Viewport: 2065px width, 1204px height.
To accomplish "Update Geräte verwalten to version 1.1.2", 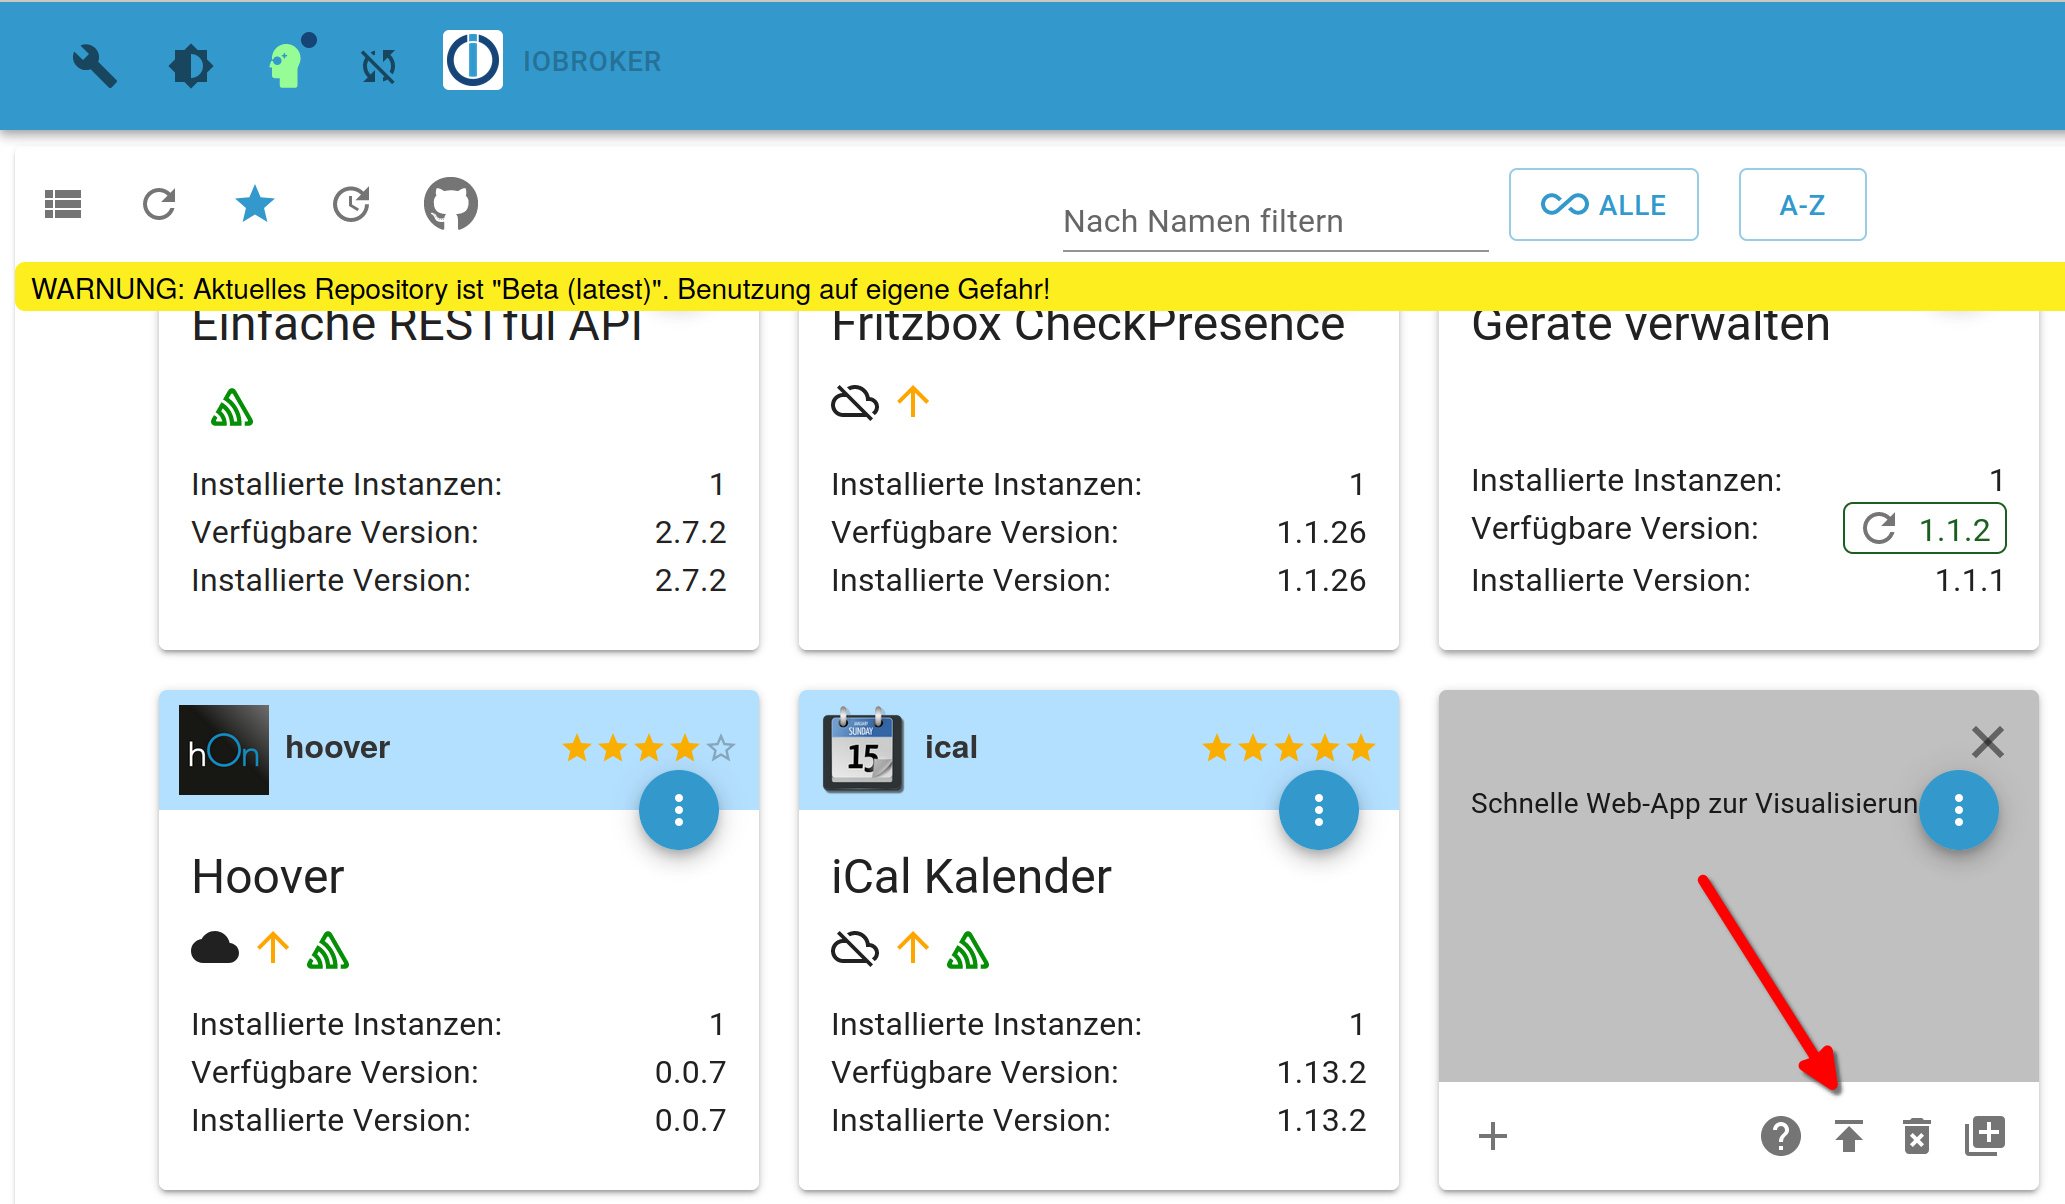I will (x=1925, y=529).
